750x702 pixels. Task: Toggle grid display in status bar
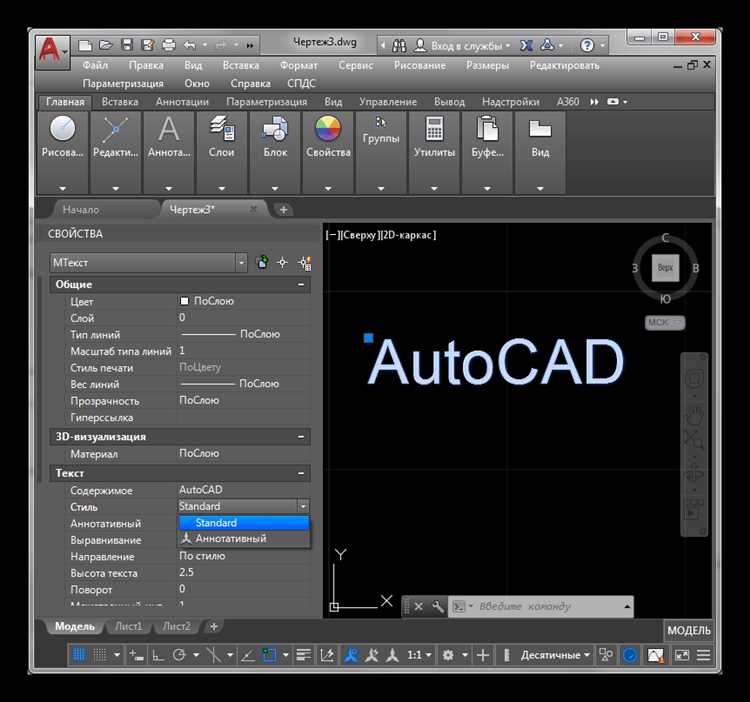coord(78,655)
